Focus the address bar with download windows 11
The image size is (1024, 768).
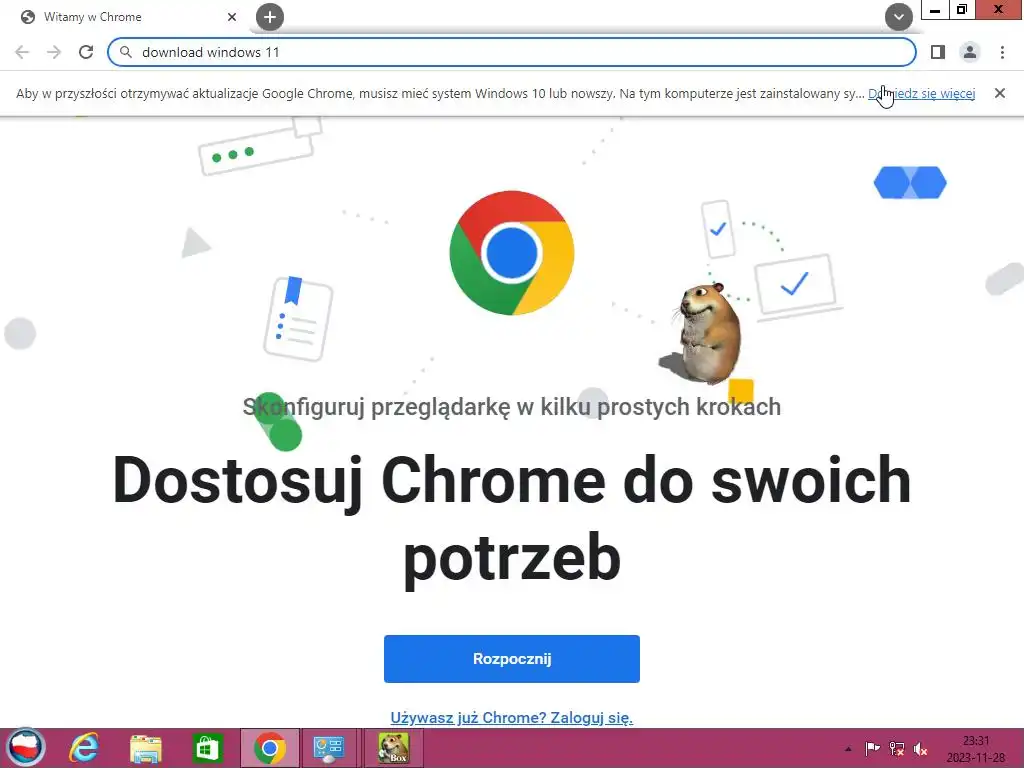coord(511,52)
